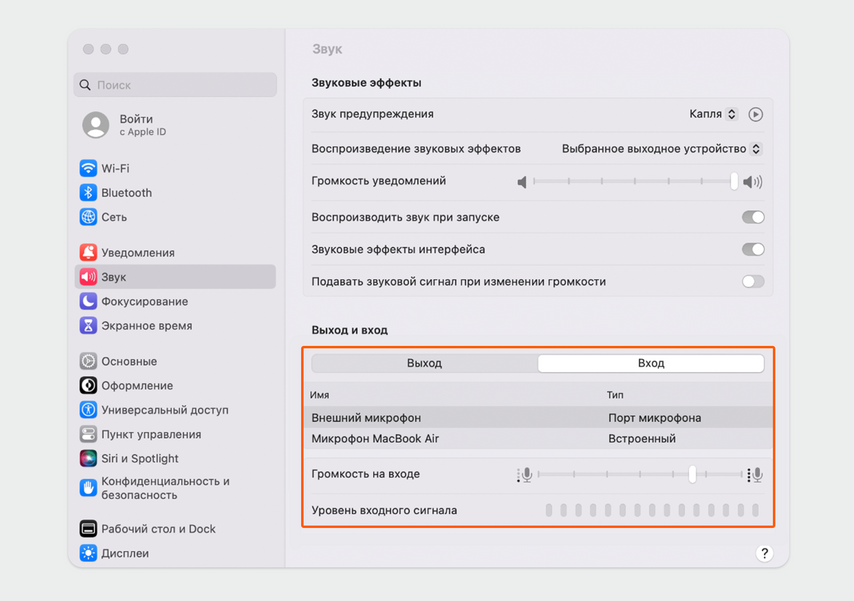
Task: Expand Выбранное выходное устройство dropdown
Action: [x=661, y=149]
